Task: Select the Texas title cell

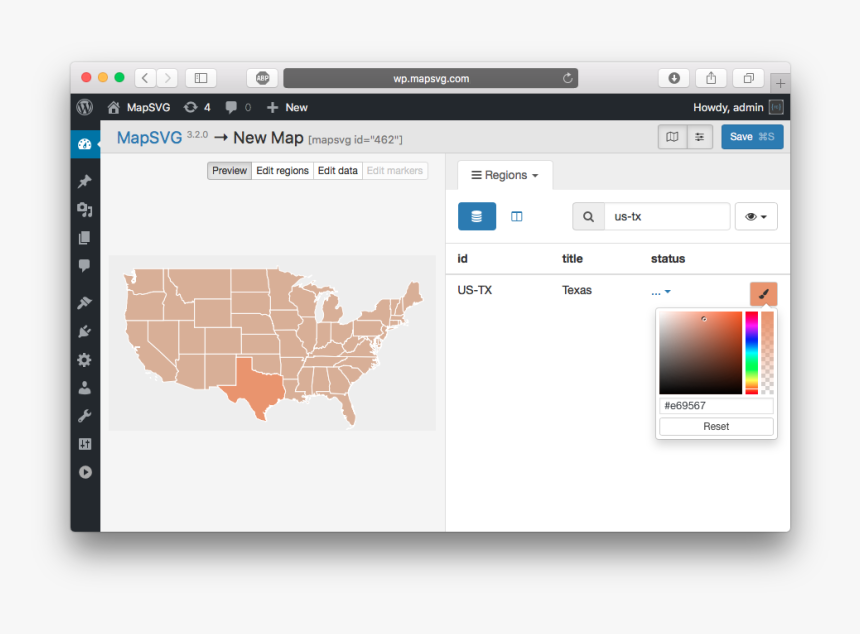Action: (x=576, y=290)
